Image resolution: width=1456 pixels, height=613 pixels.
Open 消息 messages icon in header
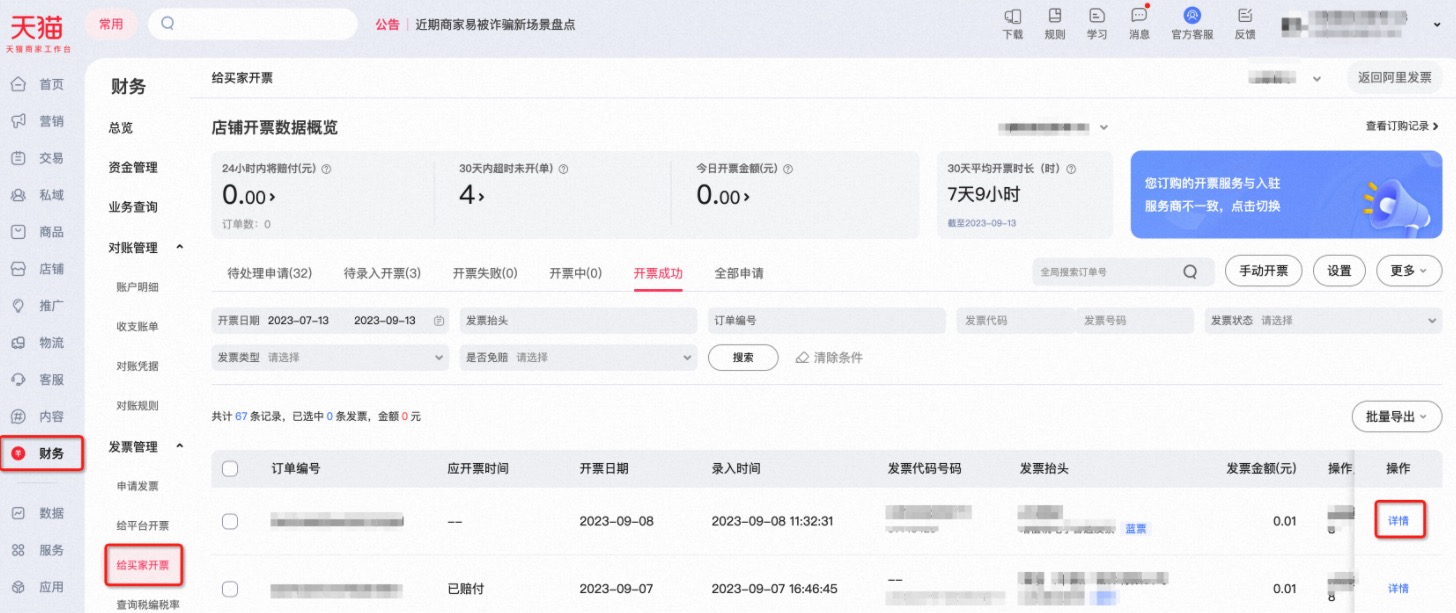coord(1139,16)
